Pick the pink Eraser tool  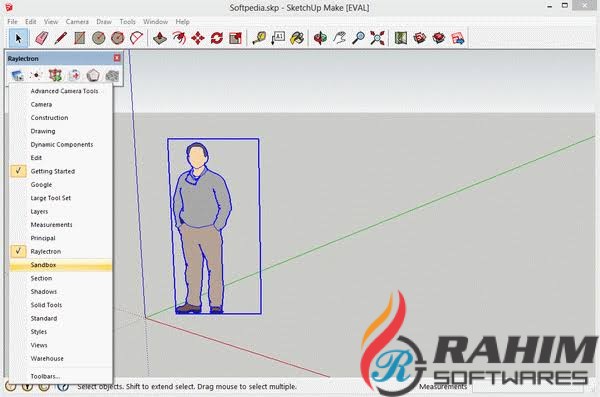tap(41, 38)
